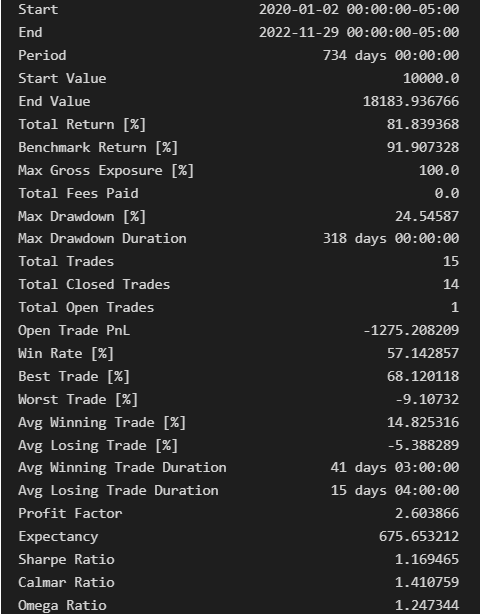Screen dimensions: 480x615
Task: Click Best Trade value 68.120118
Action: coord(423,376)
